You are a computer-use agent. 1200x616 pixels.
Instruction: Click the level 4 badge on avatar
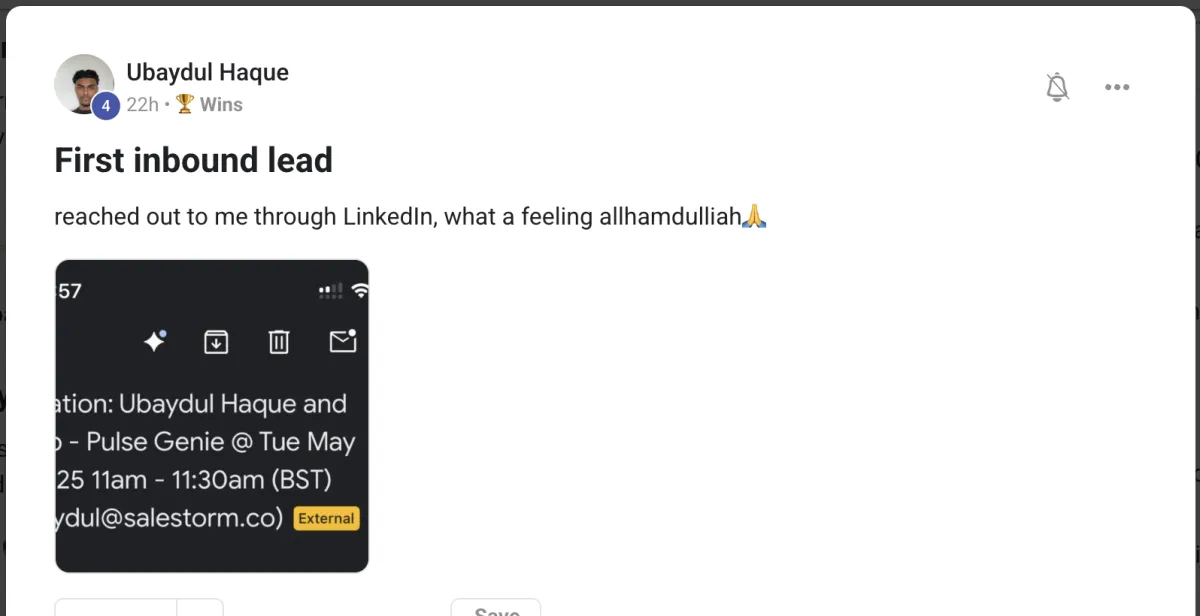(x=106, y=105)
